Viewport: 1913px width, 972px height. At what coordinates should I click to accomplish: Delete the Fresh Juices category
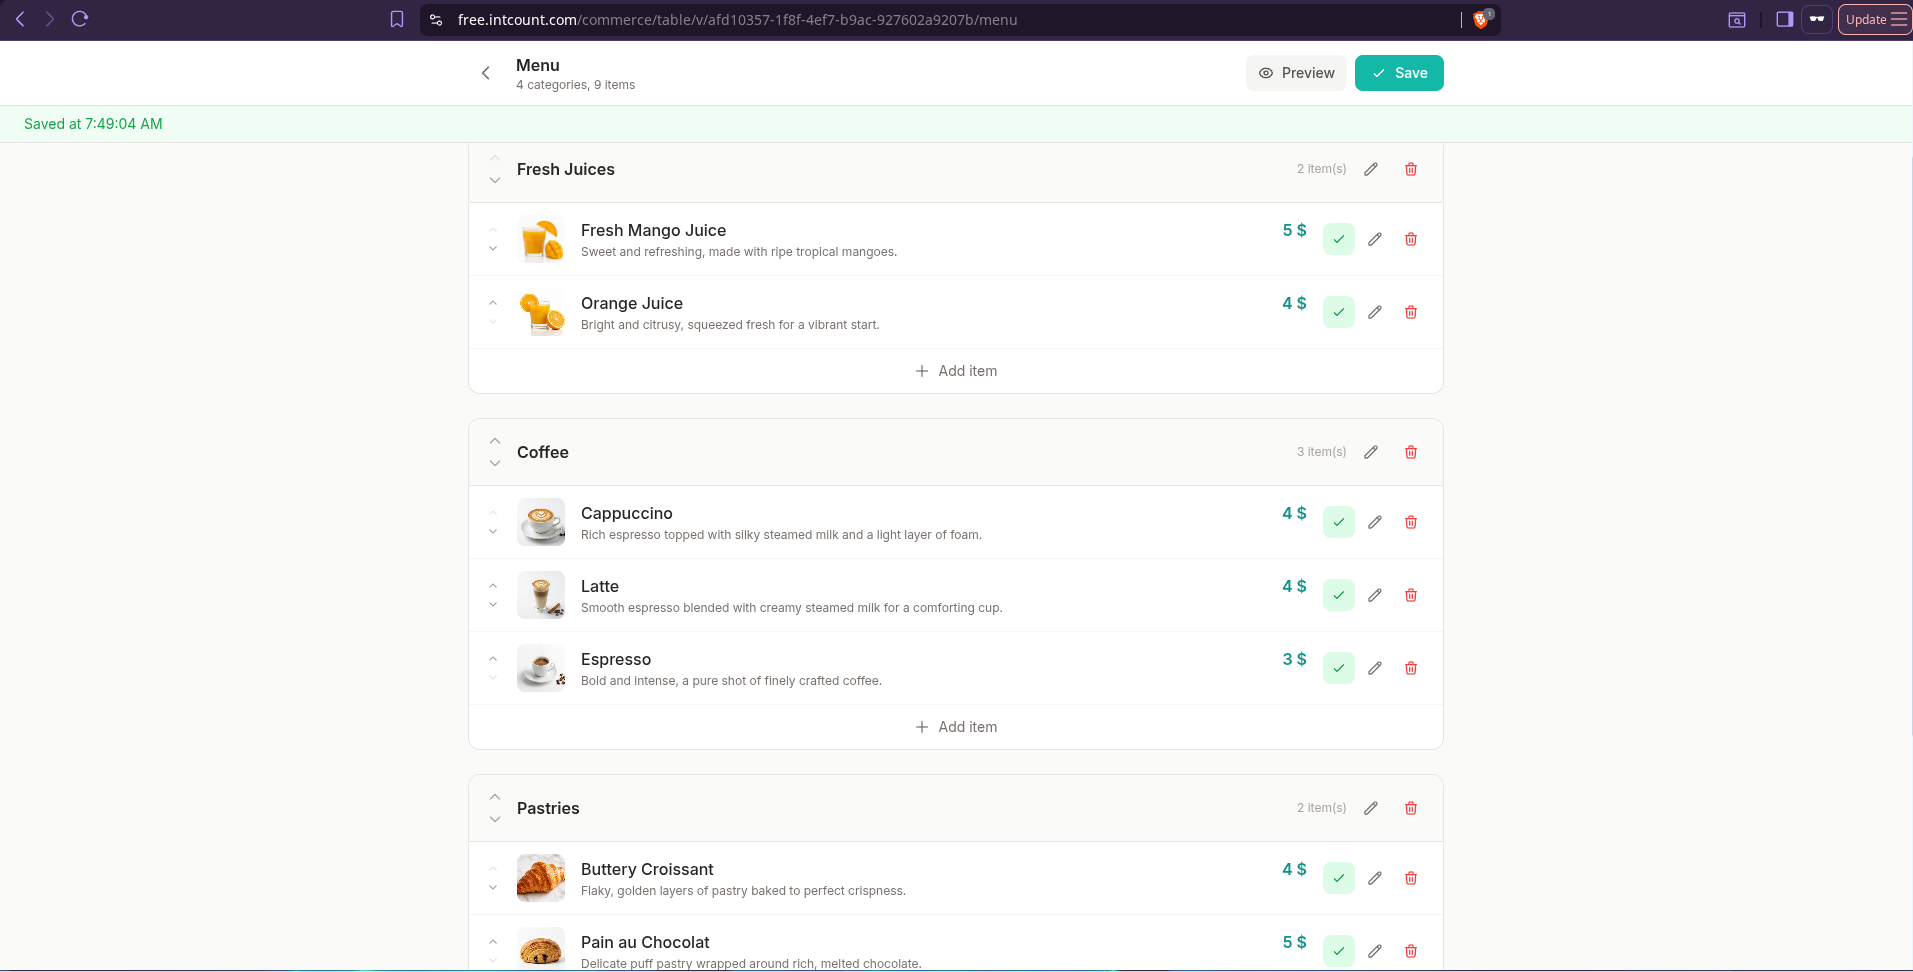pos(1411,169)
